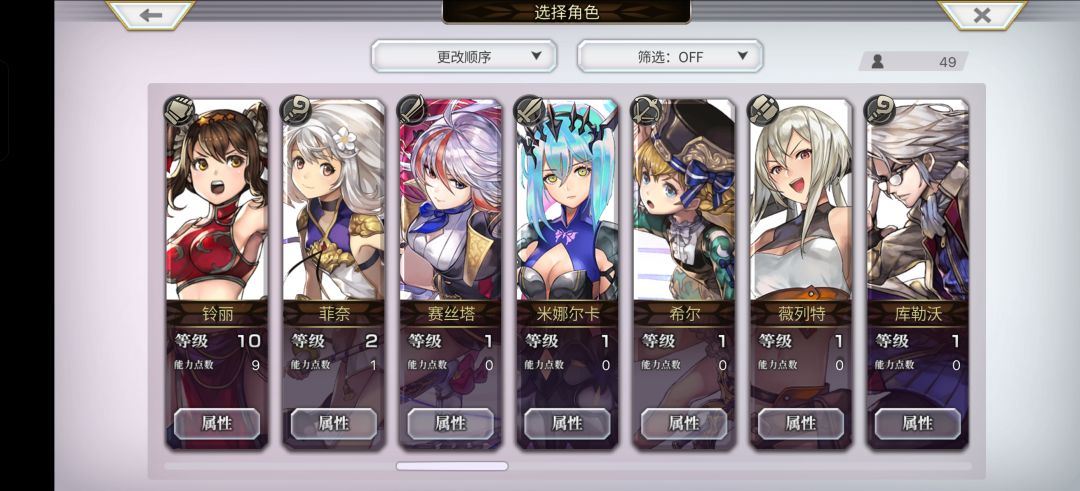The width and height of the screenshot is (1080, 491).
Task: Click the fist class icon on 铃丽's card
Action: [178, 110]
